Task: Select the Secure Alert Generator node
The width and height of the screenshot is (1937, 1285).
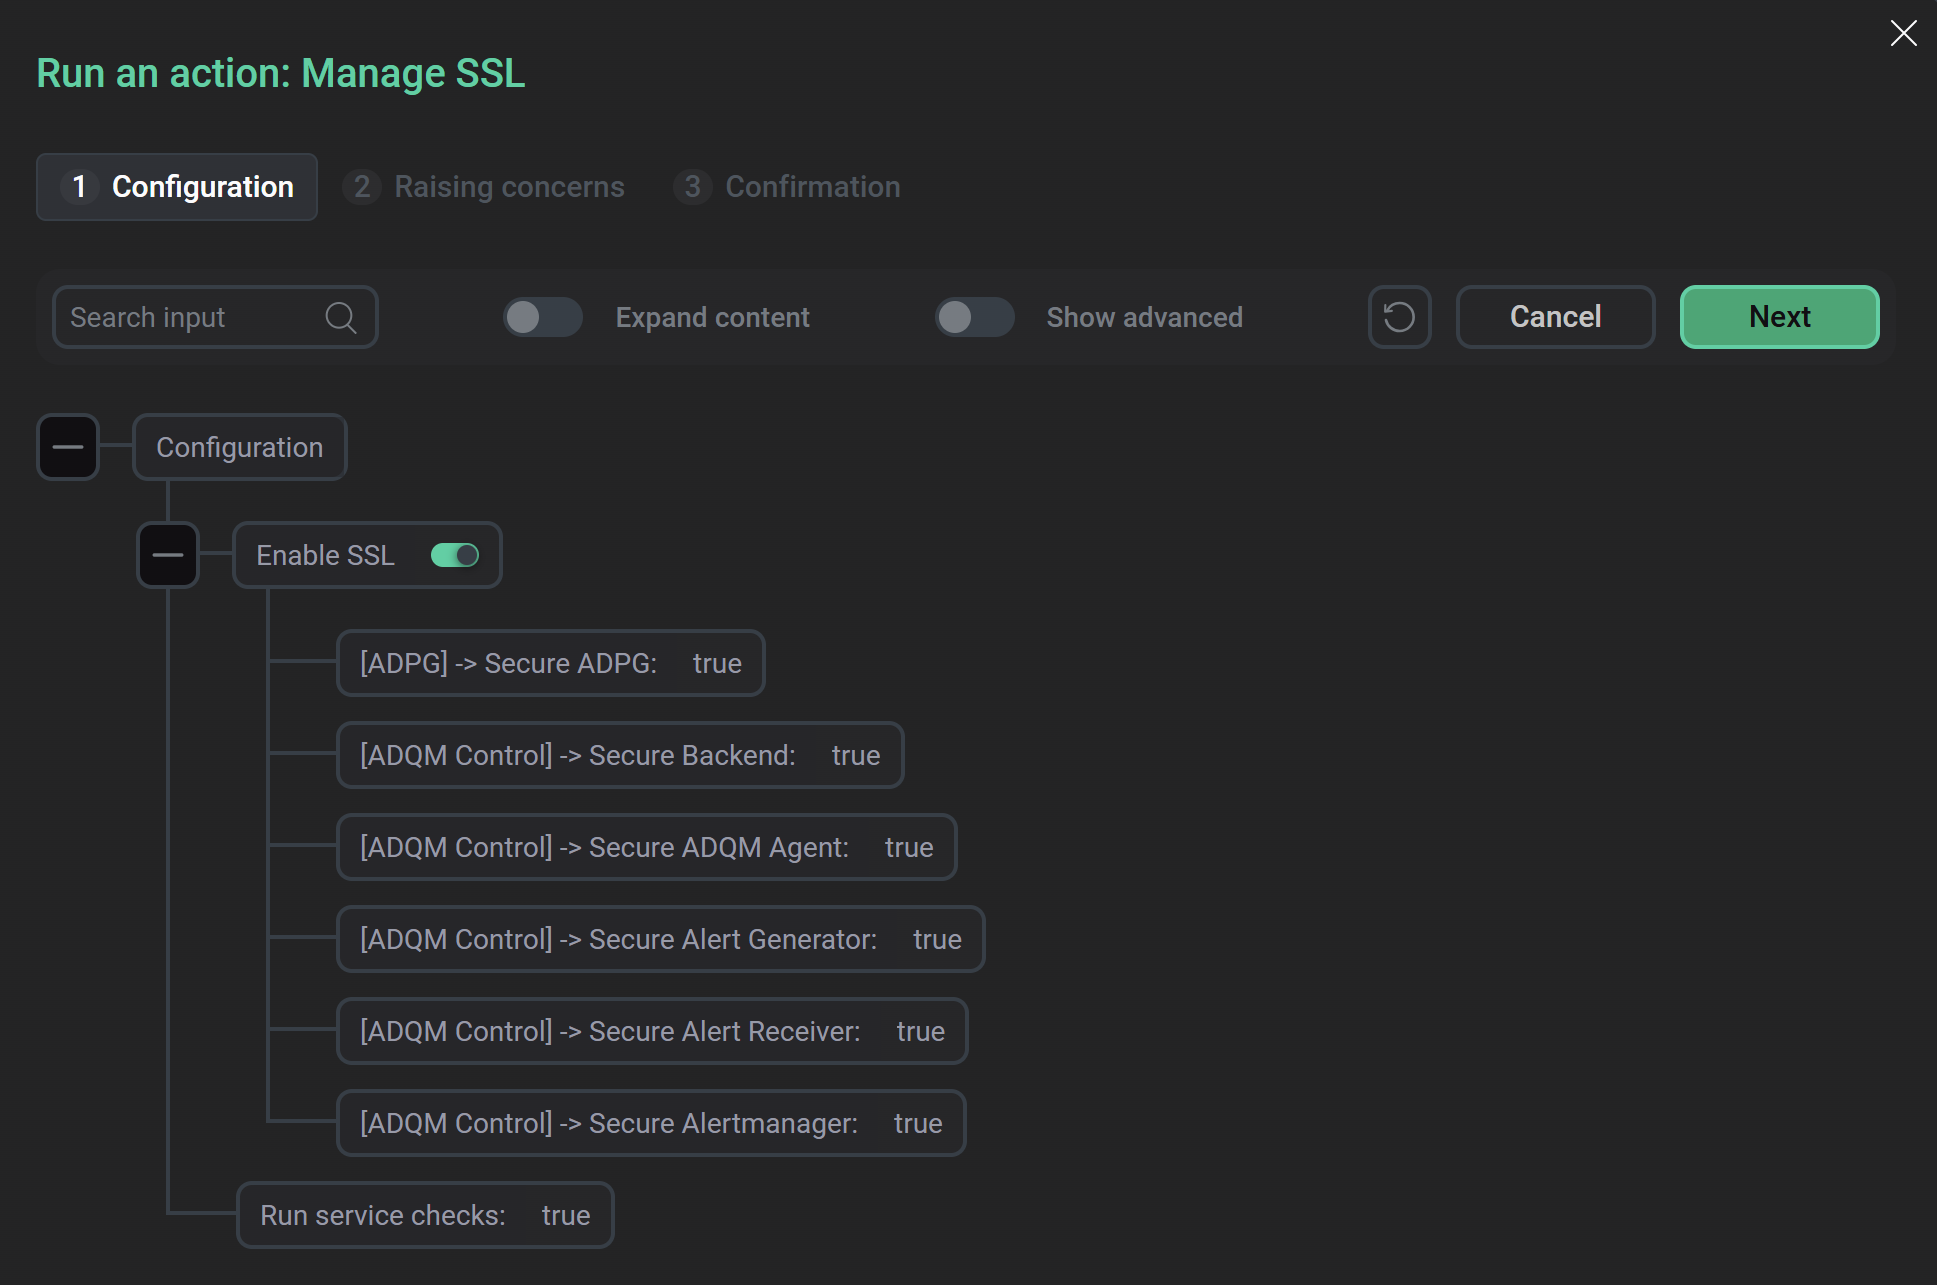Action: (x=660, y=939)
